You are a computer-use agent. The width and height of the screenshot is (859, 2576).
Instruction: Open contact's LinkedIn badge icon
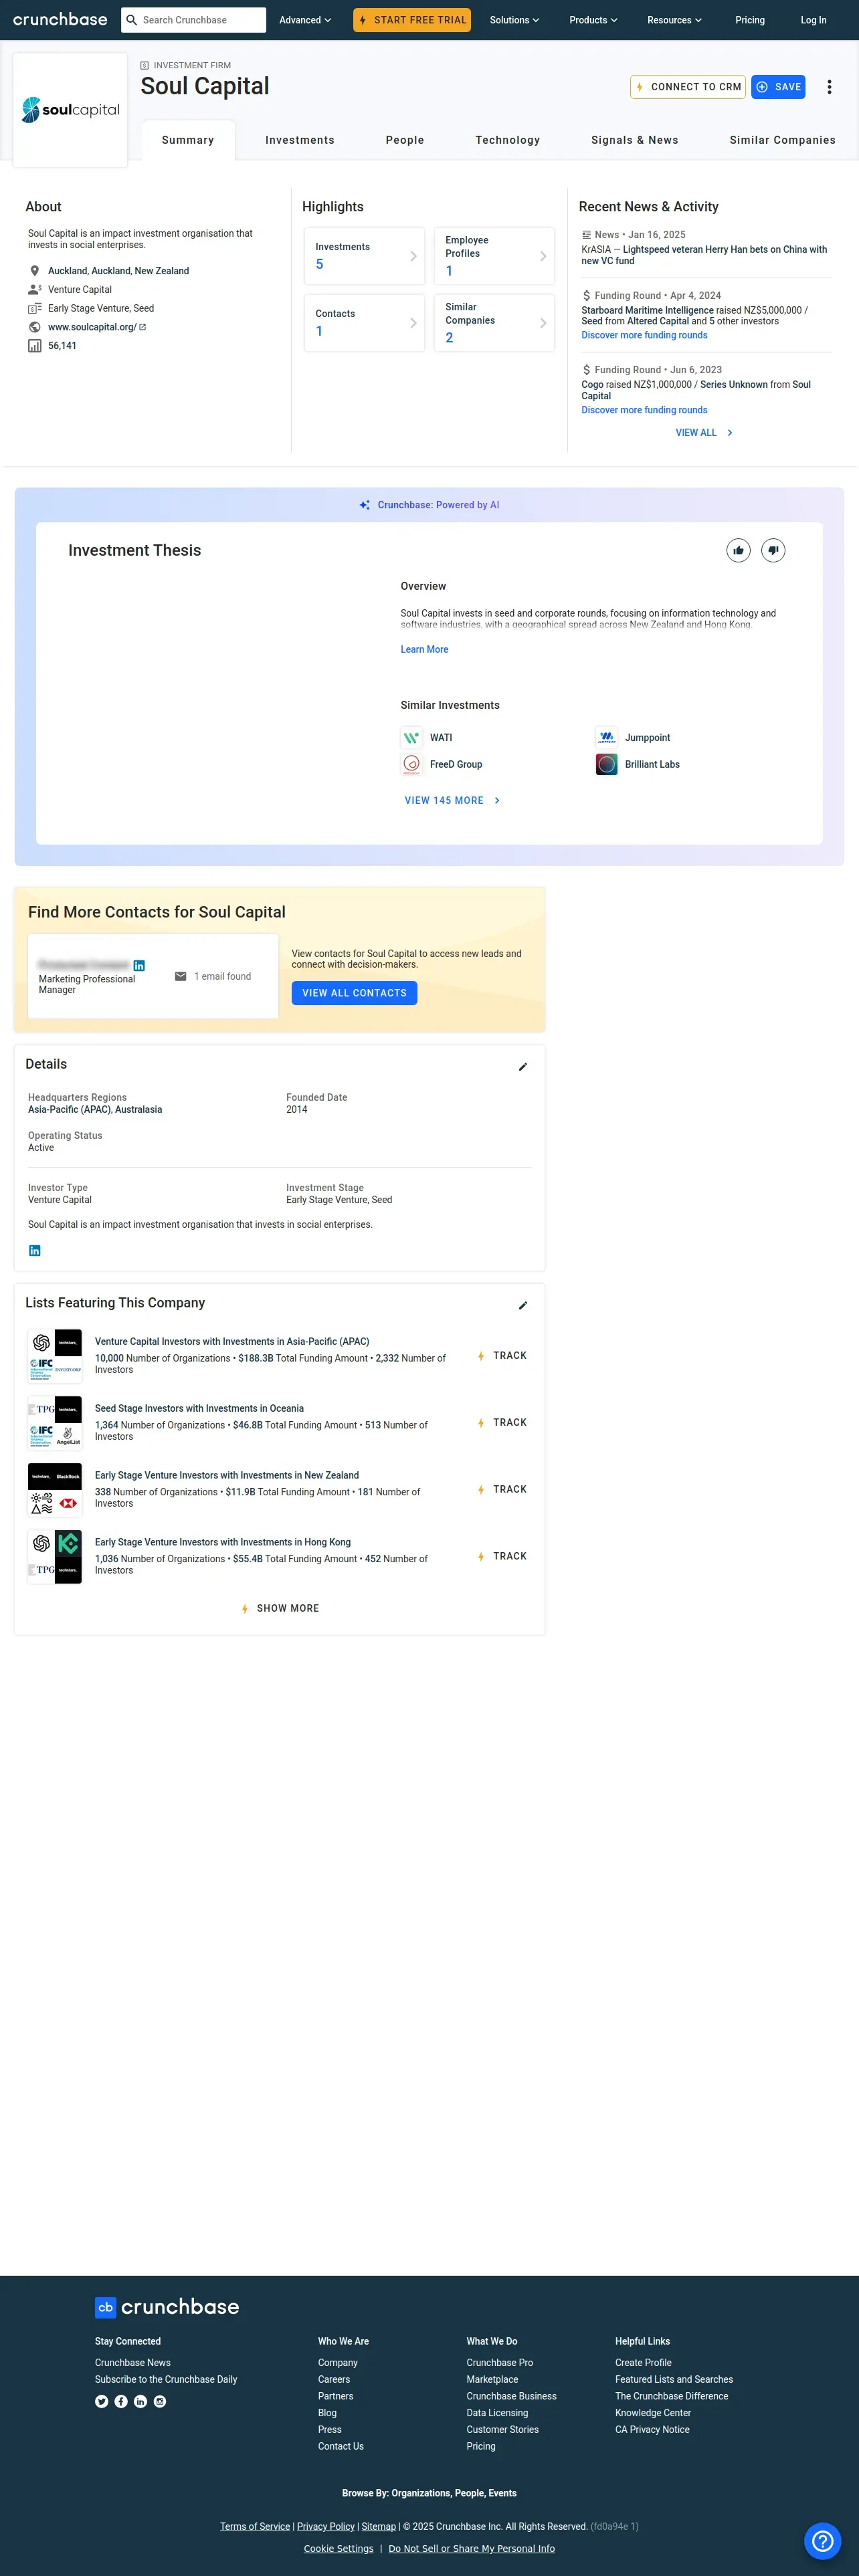[x=139, y=965]
